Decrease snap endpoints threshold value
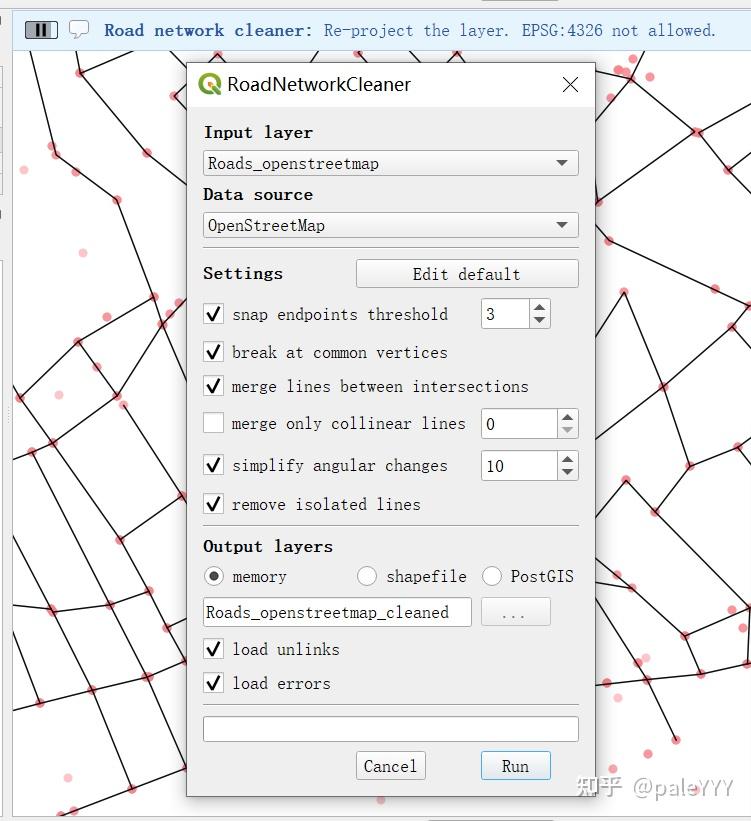Viewport: 751px width, 821px height. 539,320
